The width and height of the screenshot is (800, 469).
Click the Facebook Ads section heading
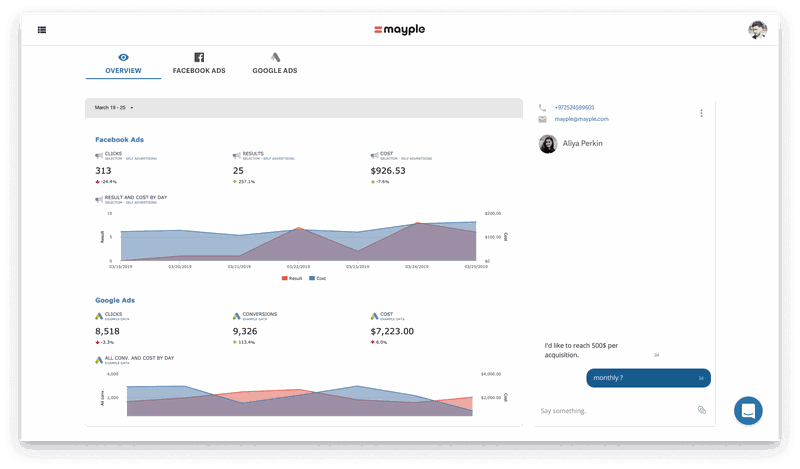click(x=119, y=139)
